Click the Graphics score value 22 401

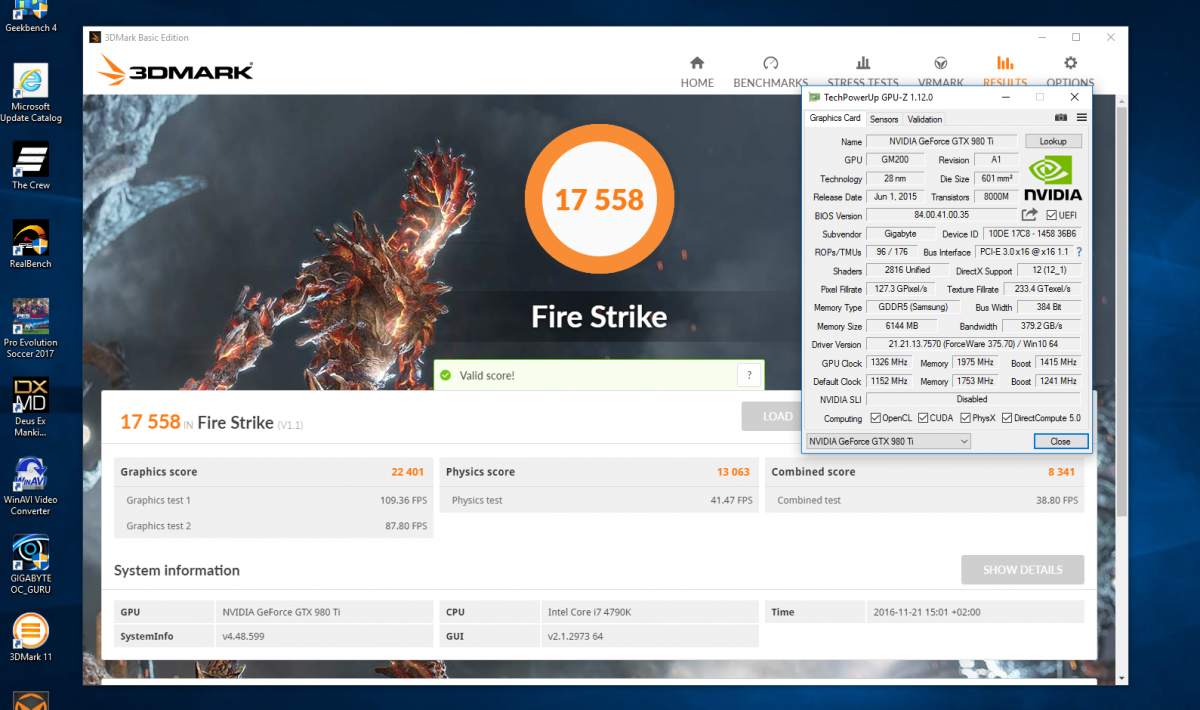[x=409, y=472]
